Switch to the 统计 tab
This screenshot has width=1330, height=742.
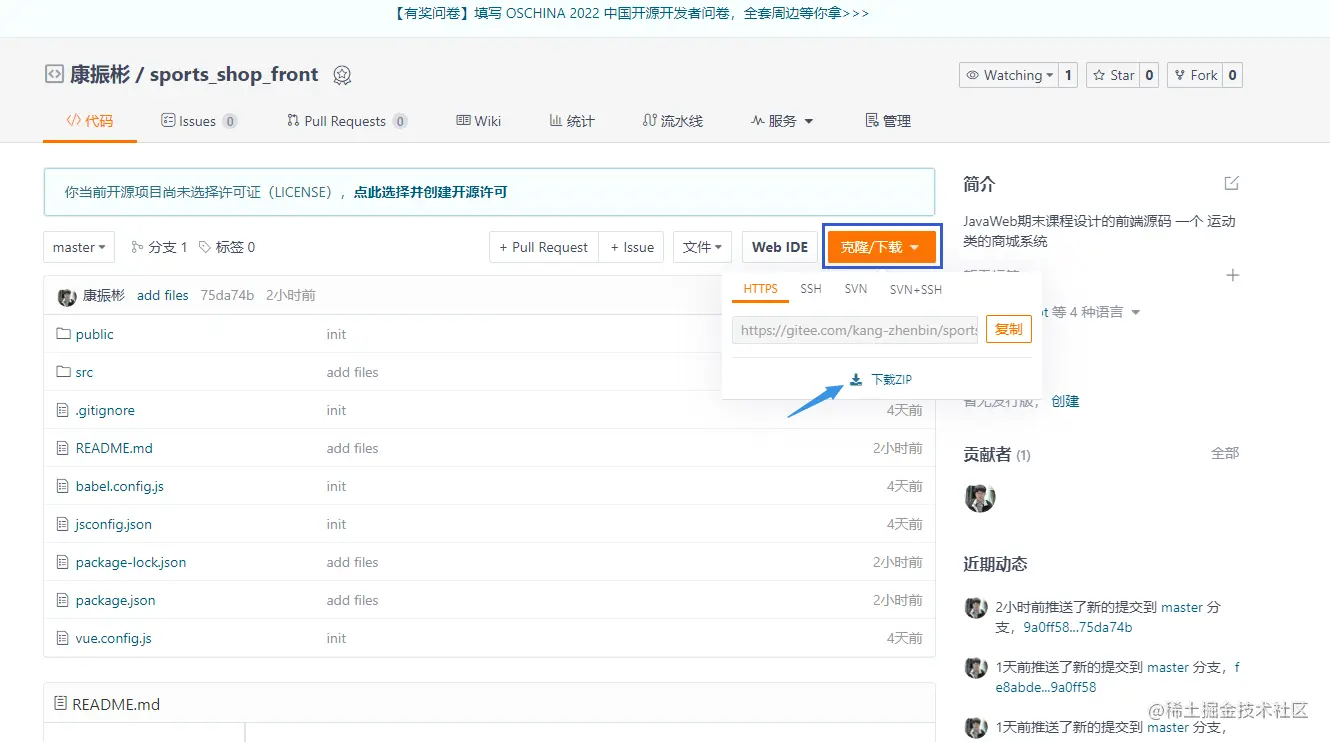coord(572,121)
